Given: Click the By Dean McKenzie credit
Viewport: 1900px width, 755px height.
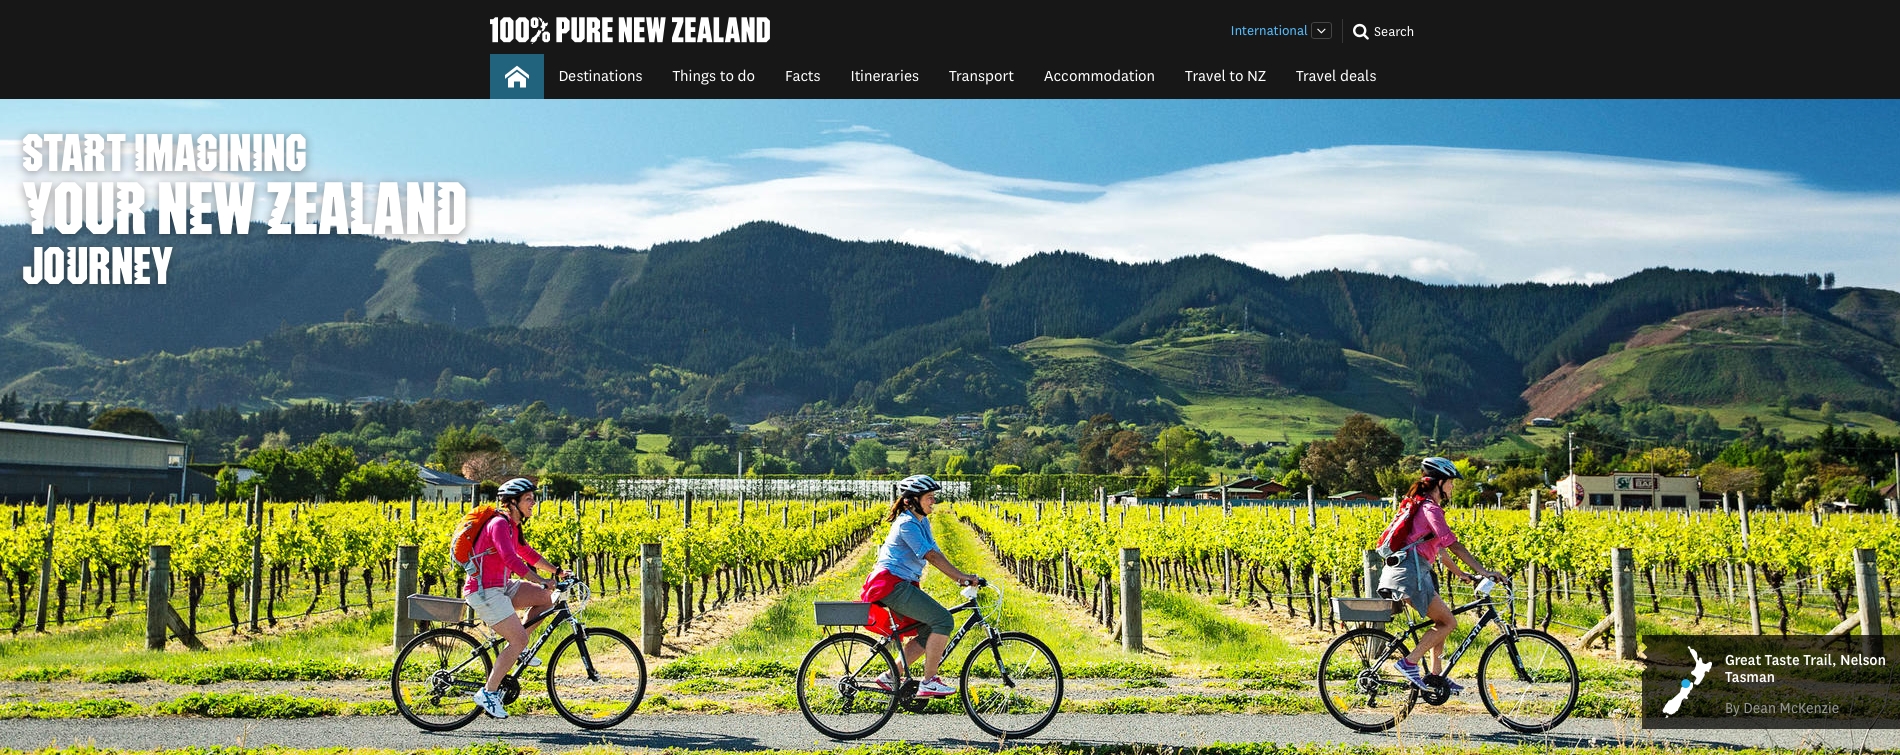Looking at the screenshot, I should (x=1781, y=708).
